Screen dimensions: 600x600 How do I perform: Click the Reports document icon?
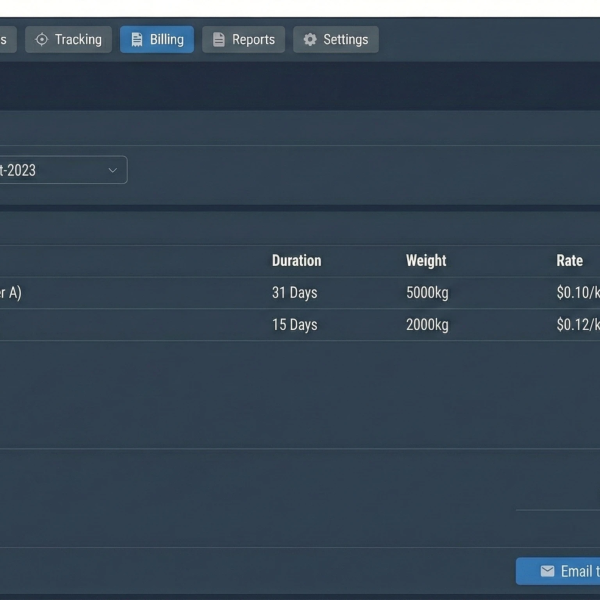coord(219,40)
